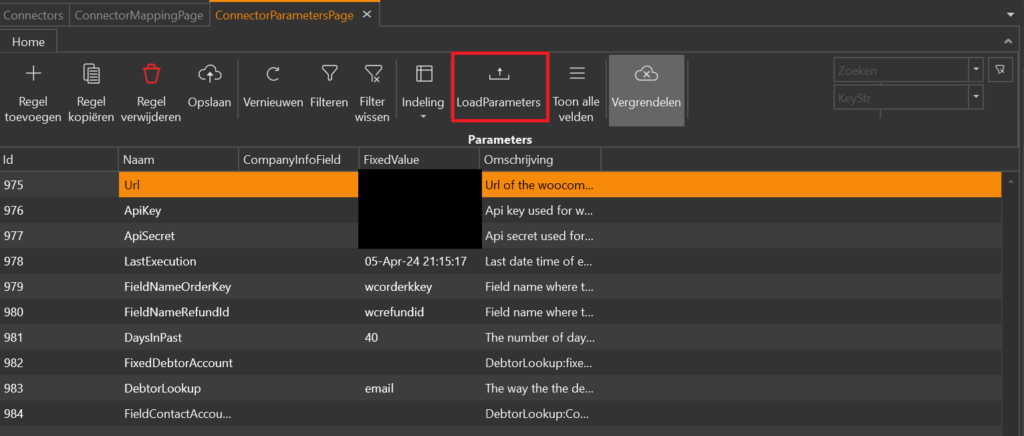Delete row with Regel verwijderen trash icon

point(151,74)
